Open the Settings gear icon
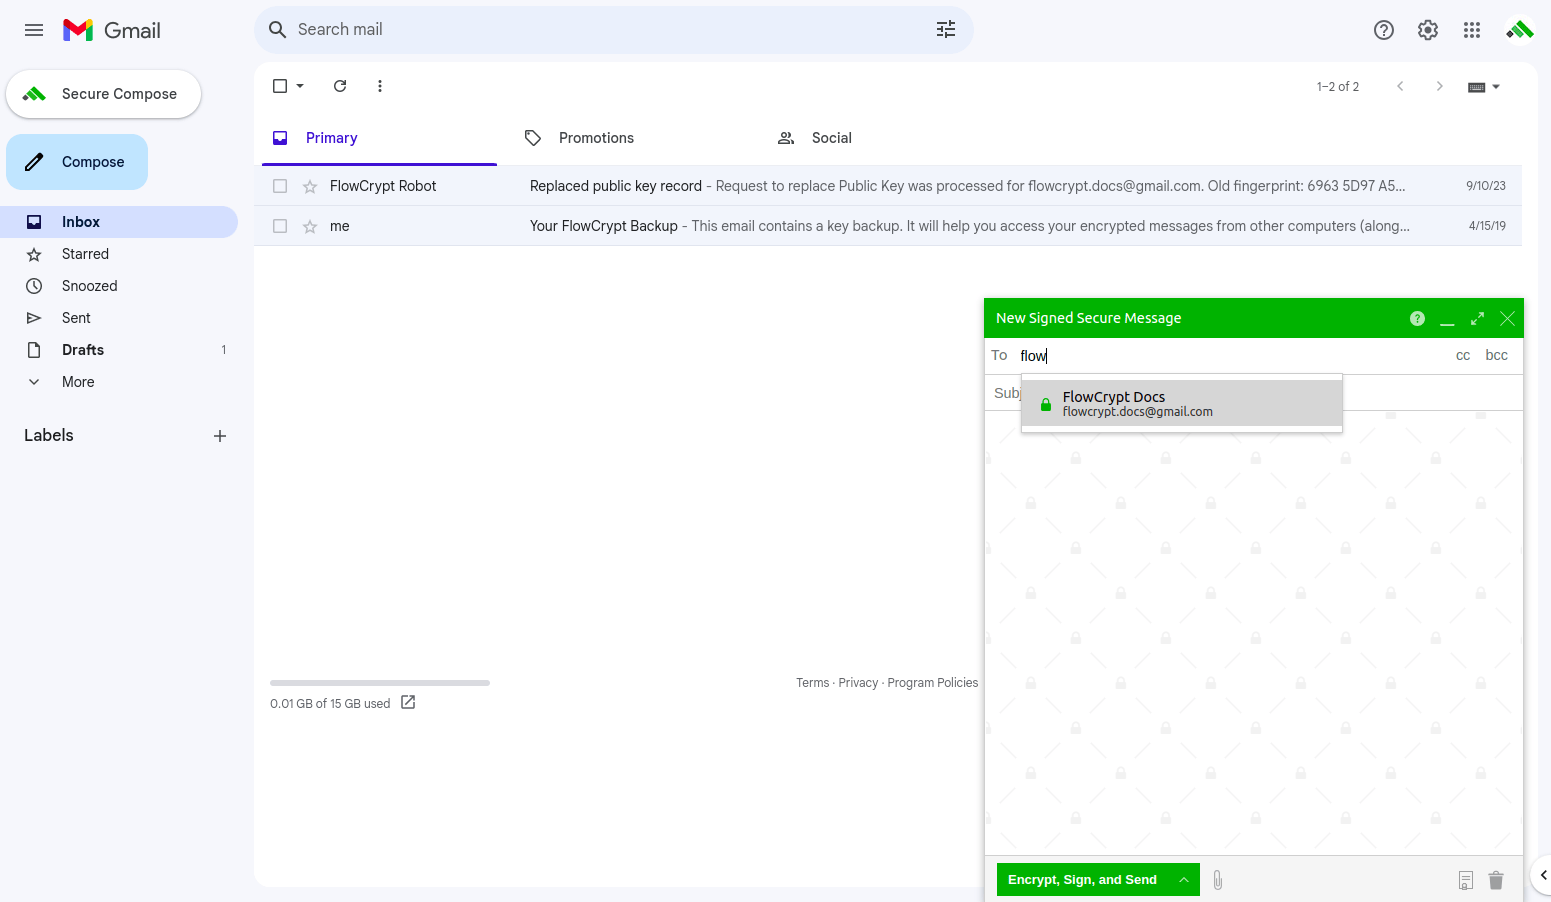This screenshot has height=902, width=1551. point(1428,30)
